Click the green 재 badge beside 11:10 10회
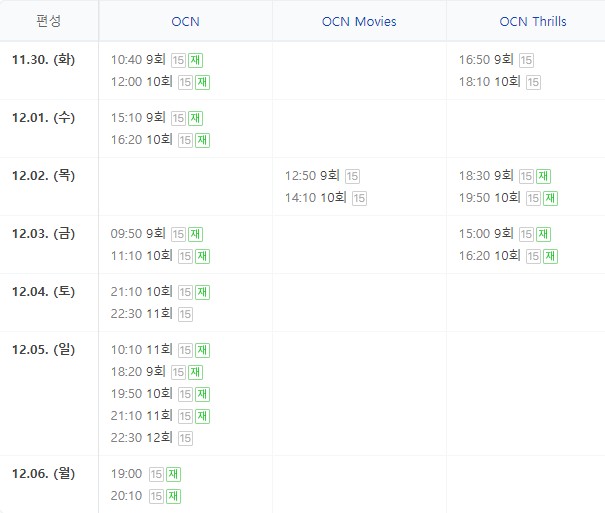605x513 pixels. pyautogui.click(x=202, y=256)
